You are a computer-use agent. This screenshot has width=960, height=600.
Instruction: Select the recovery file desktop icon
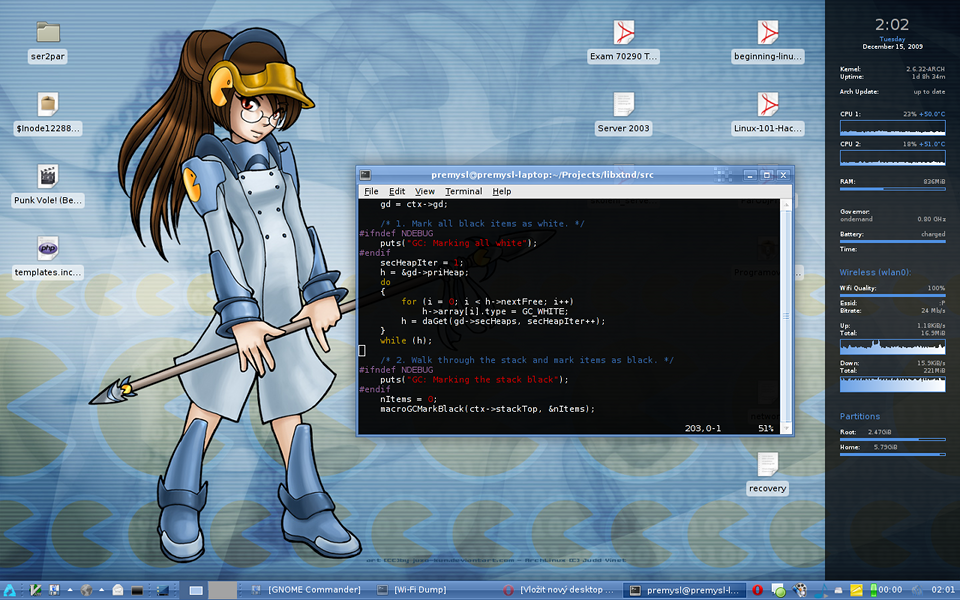tap(768, 473)
